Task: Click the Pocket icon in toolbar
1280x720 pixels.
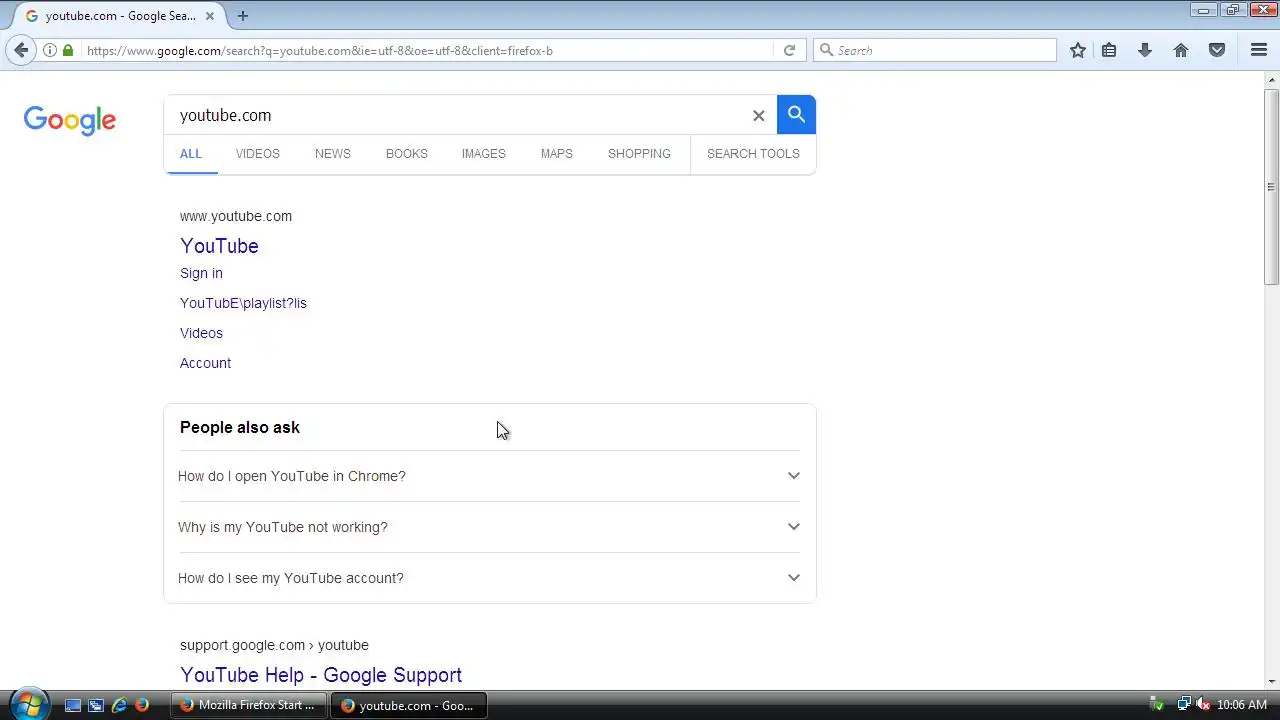Action: [x=1217, y=50]
